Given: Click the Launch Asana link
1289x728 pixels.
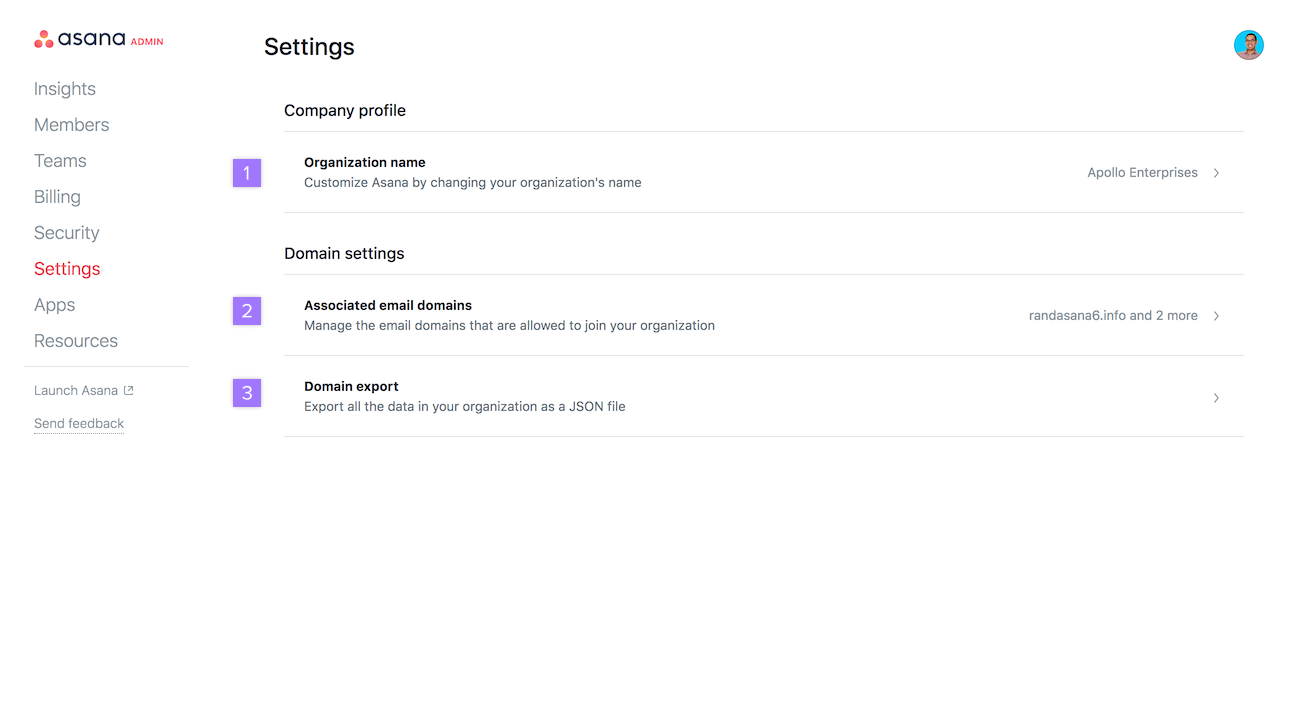Looking at the screenshot, I should pyautogui.click(x=76, y=391).
